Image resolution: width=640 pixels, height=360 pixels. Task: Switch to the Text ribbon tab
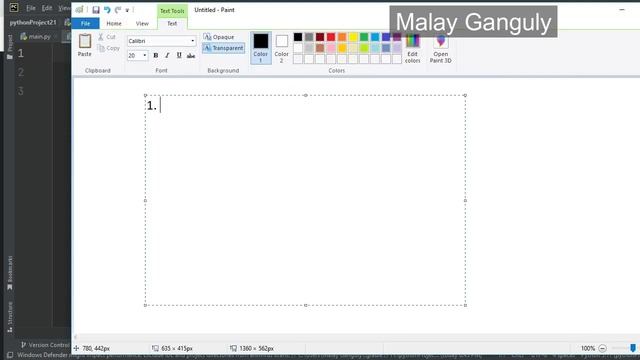[x=172, y=24]
